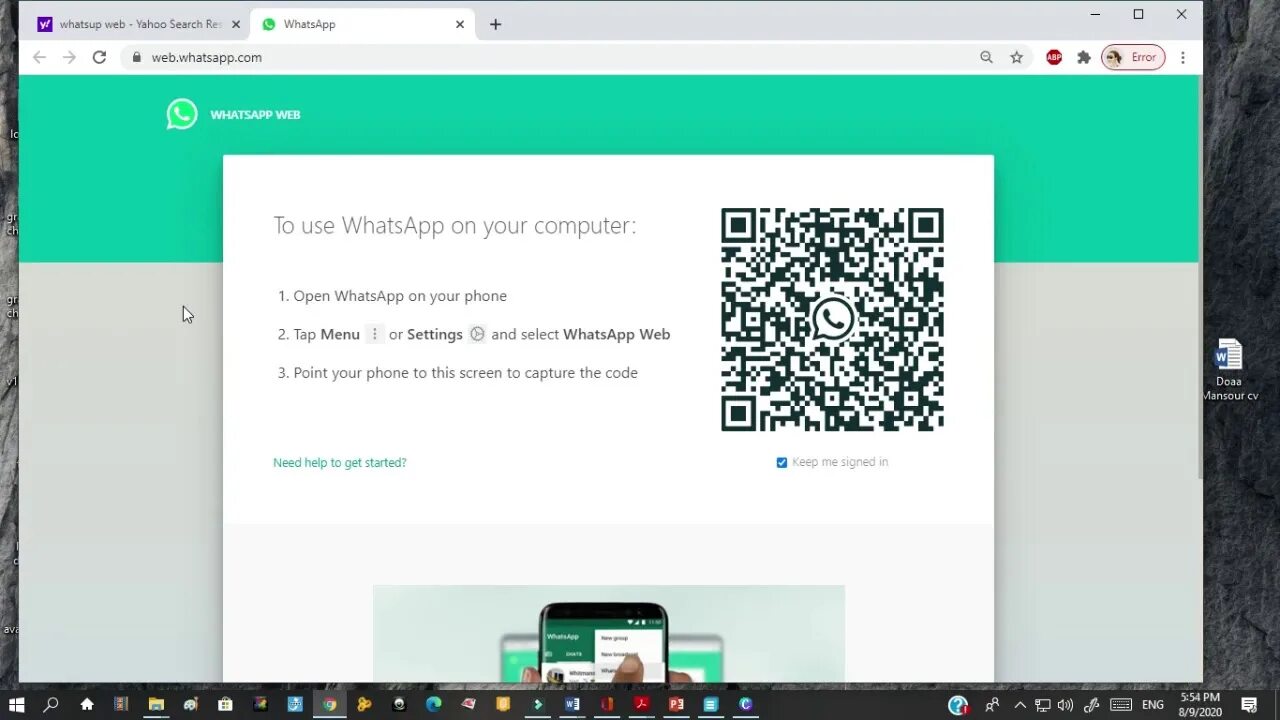Open Microsoft Store from the taskbar

click(x=225, y=704)
